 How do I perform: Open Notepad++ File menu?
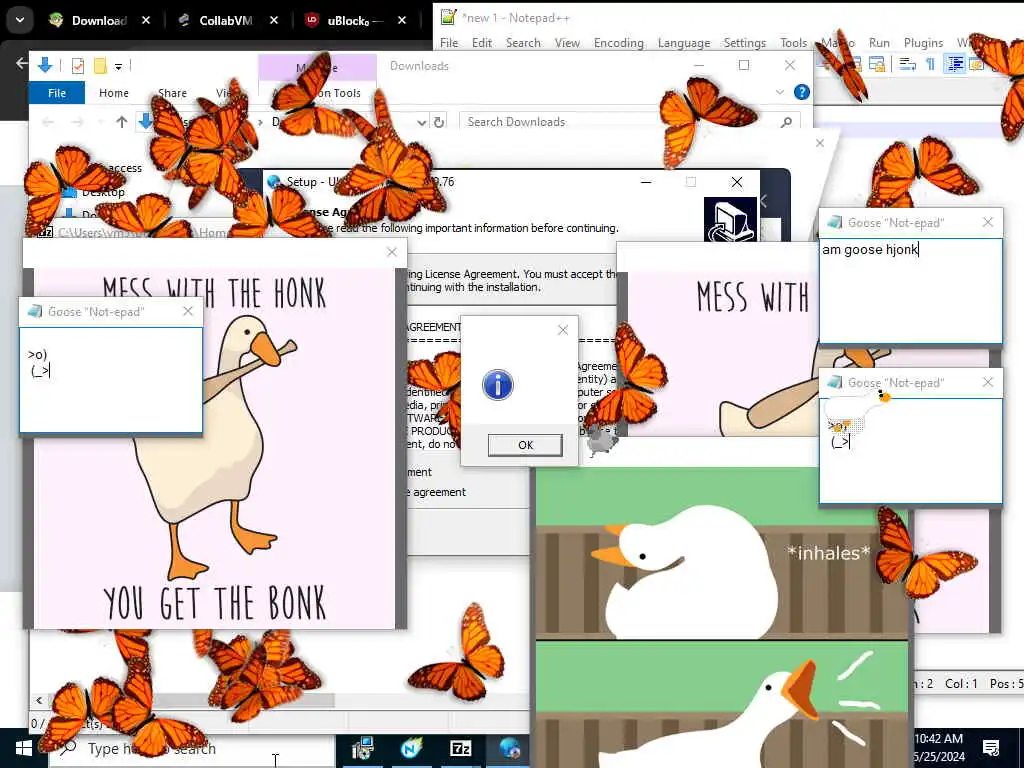(449, 42)
